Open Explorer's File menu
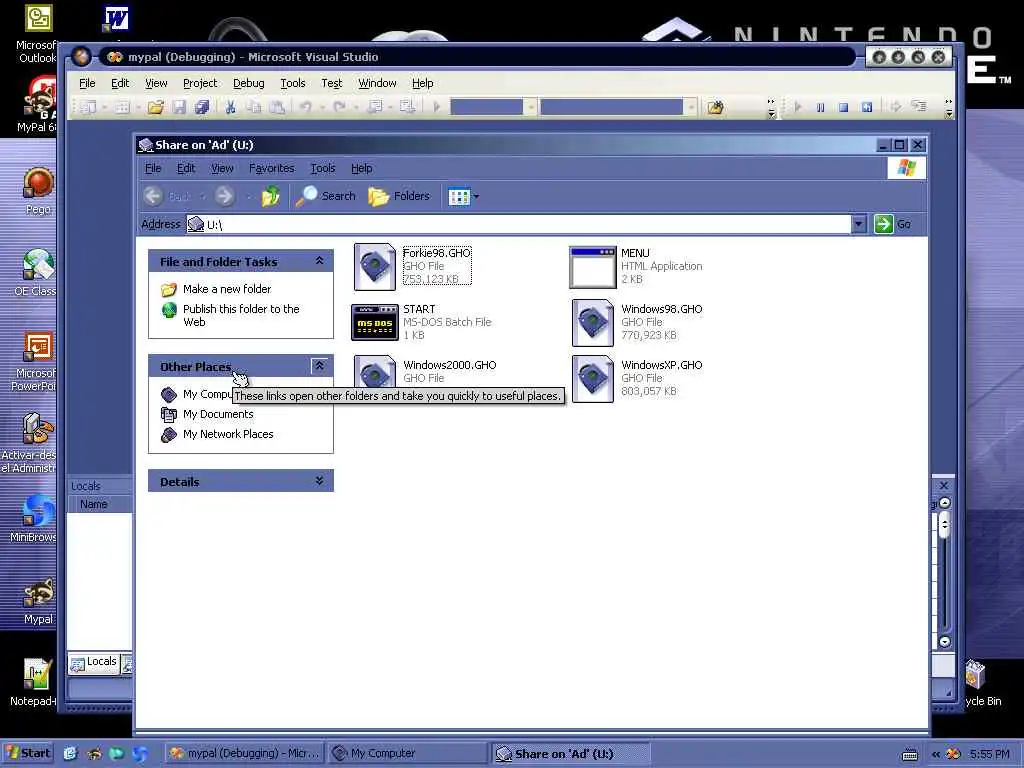 tap(153, 168)
